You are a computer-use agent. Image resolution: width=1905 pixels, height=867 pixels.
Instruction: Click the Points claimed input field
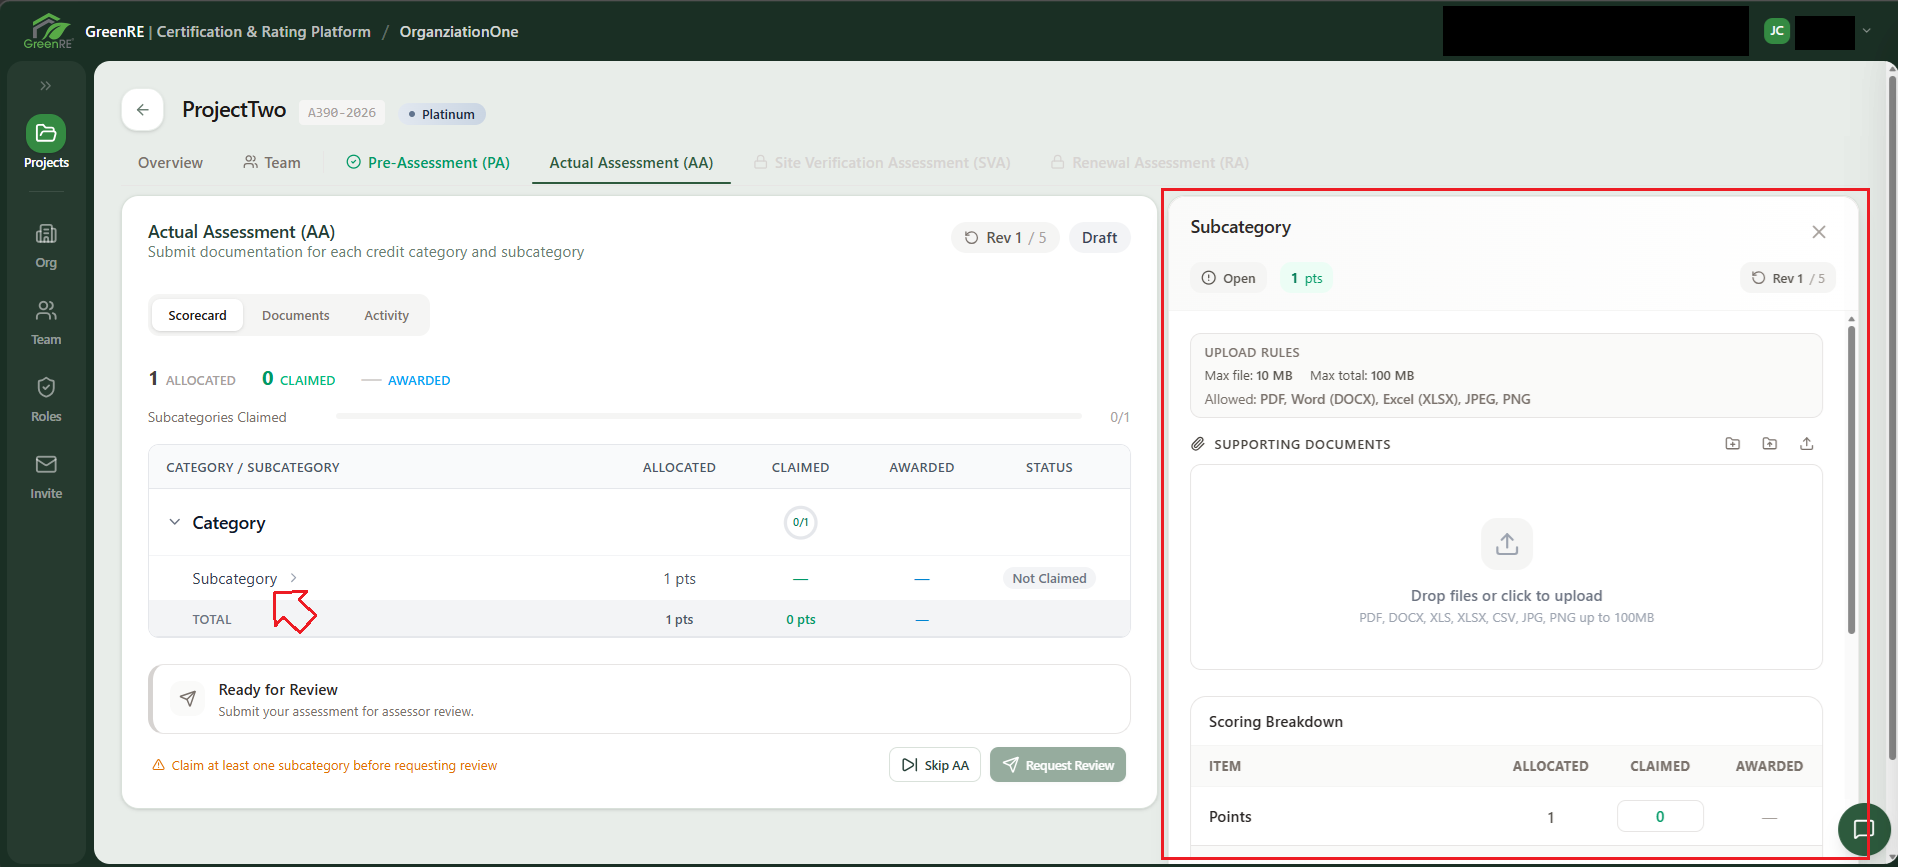pyautogui.click(x=1660, y=816)
